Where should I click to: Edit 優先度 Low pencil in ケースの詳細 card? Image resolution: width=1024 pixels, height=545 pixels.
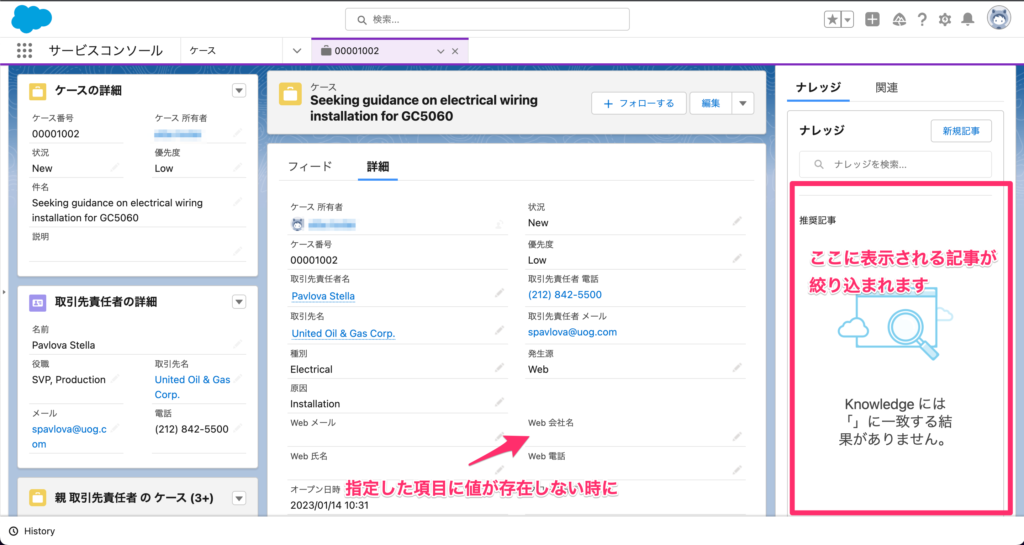coord(238,167)
